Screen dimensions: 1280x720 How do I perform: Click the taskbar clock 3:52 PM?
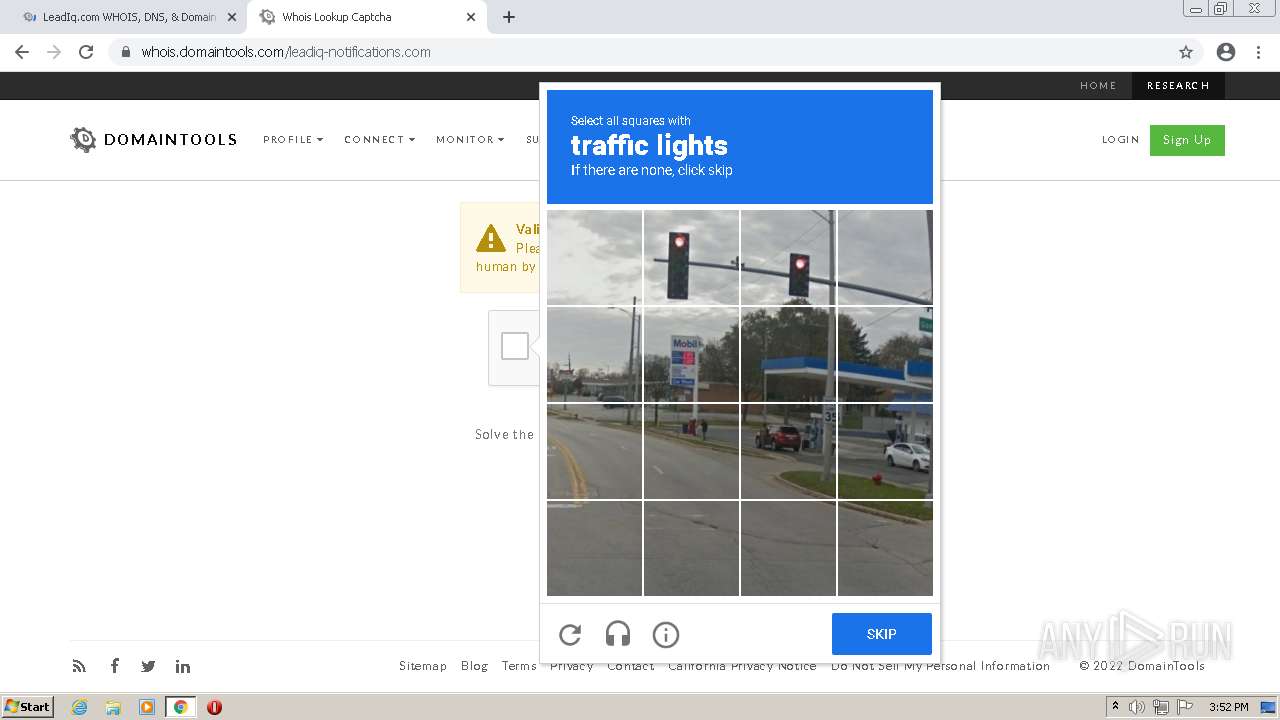[1228, 707]
